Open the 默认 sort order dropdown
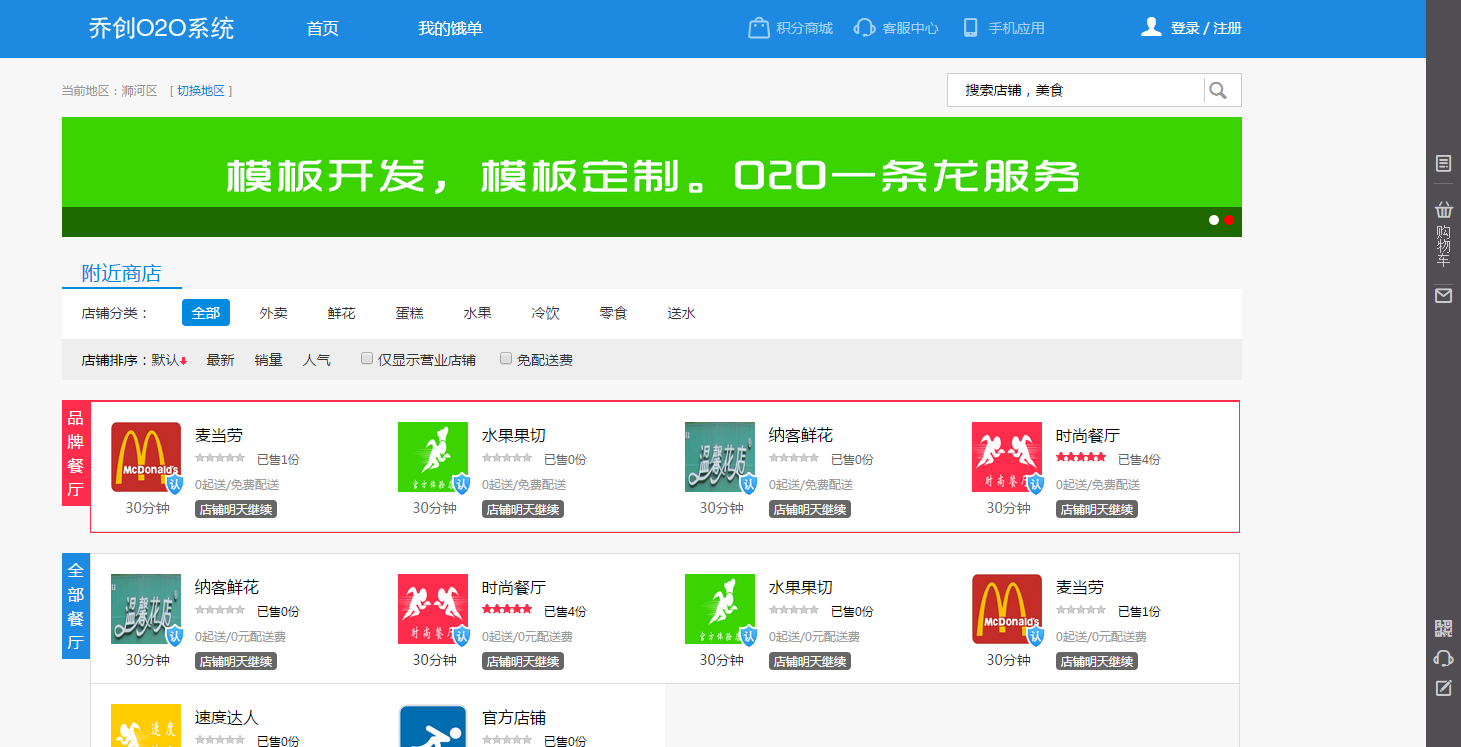The height and width of the screenshot is (747, 1461). pyautogui.click(x=166, y=359)
